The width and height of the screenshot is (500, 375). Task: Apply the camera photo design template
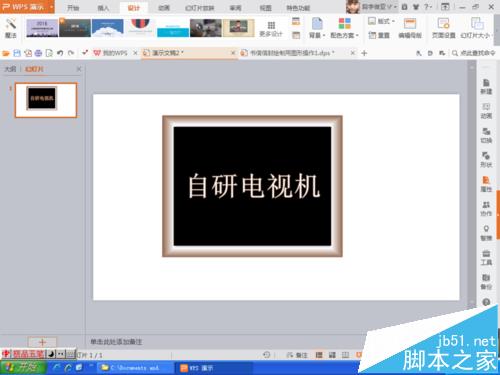point(206,28)
